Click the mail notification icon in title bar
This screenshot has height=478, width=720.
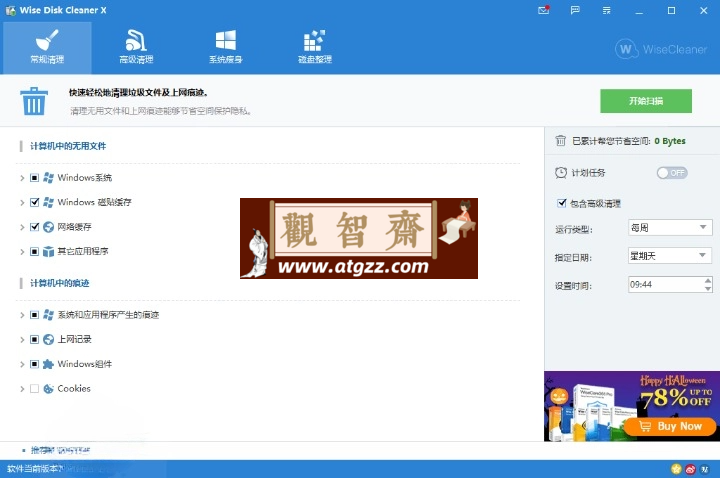click(544, 10)
